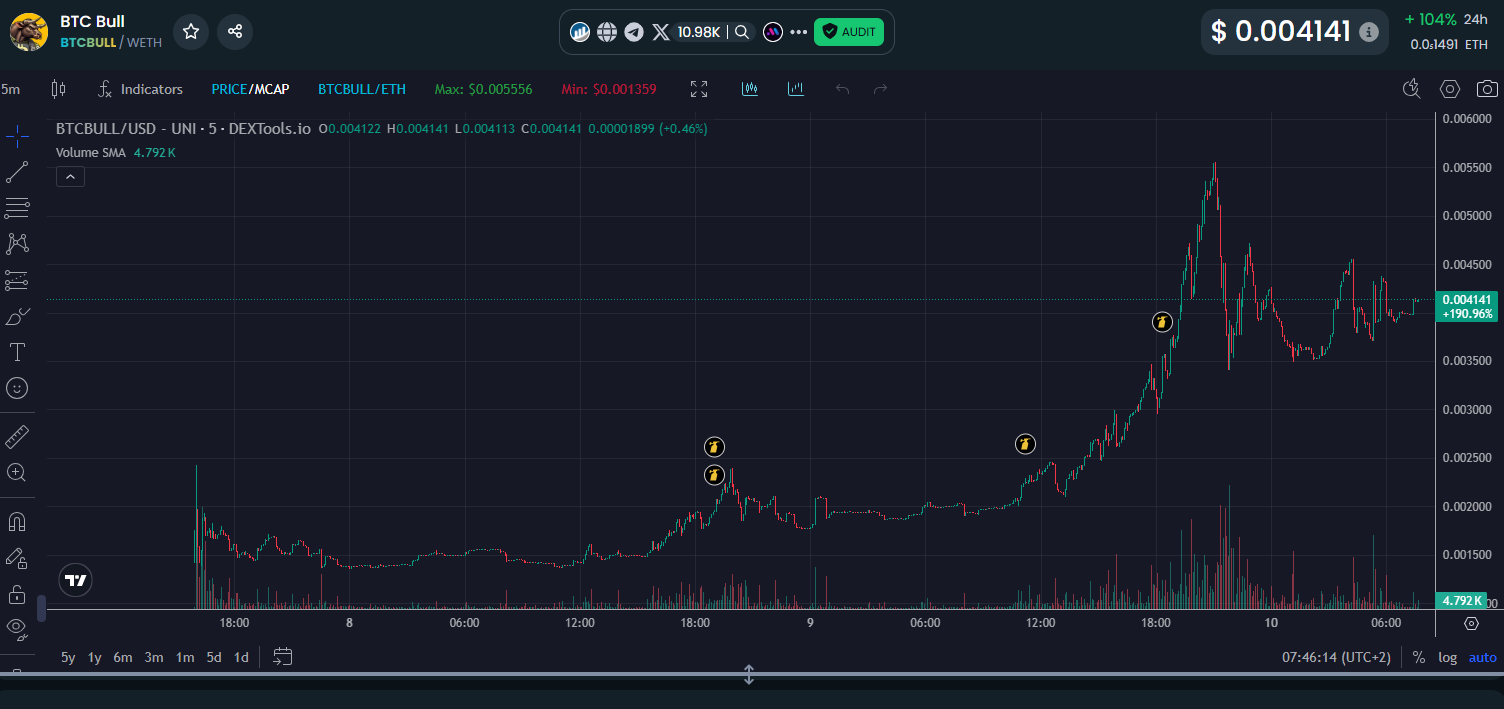This screenshot has width=1504, height=709.
Task: Toggle PRICE/MCAP chart mode
Action: 250,89
